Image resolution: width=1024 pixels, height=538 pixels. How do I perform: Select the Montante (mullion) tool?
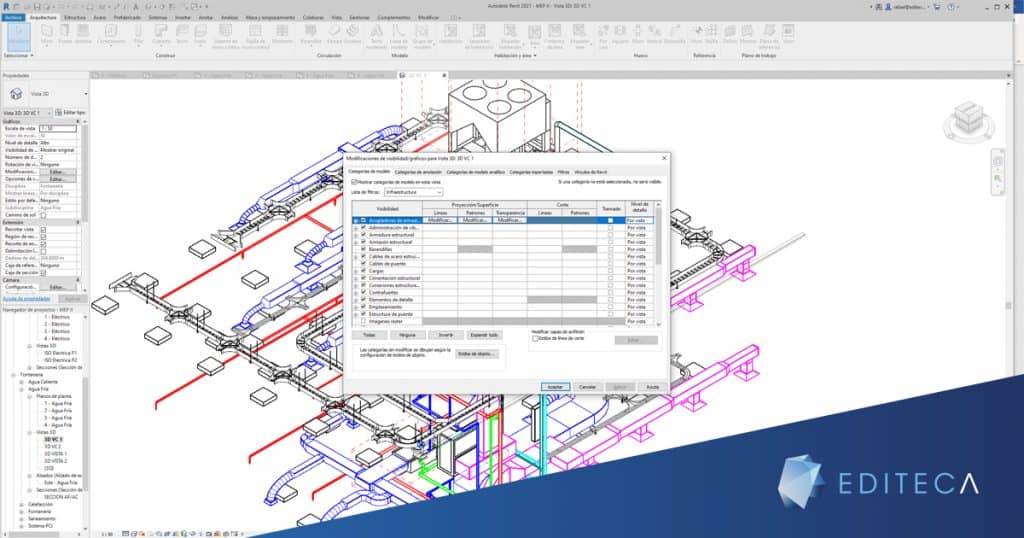[x=282, y=34]
